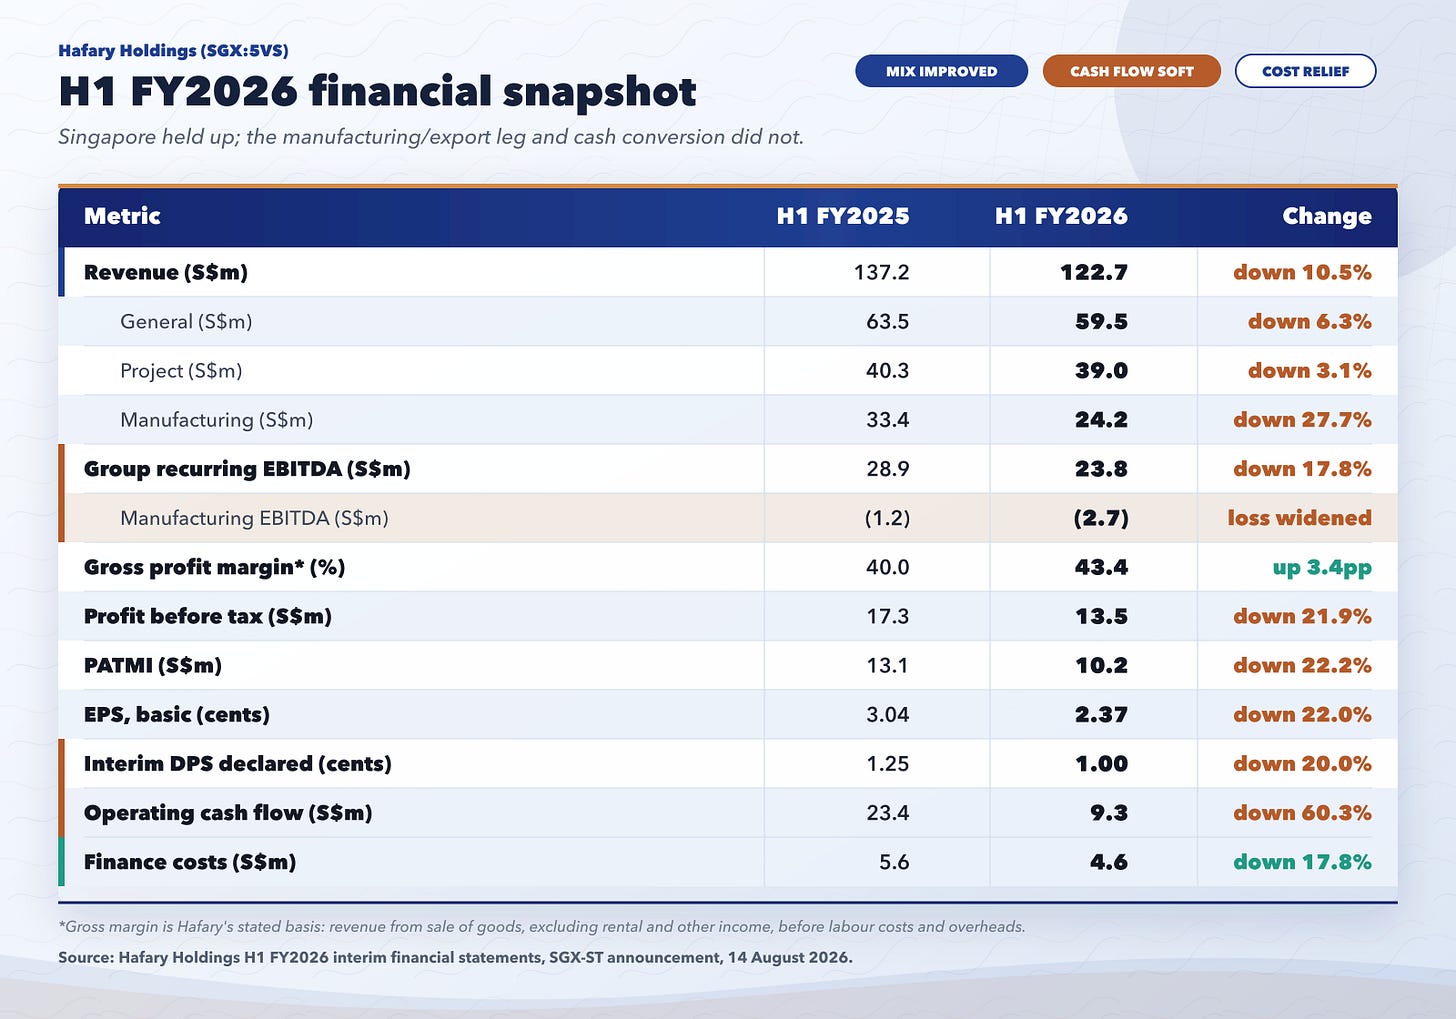1456x1019 pixels.
Task: Click the Project value 40.3
Action: tap(888, 370)
